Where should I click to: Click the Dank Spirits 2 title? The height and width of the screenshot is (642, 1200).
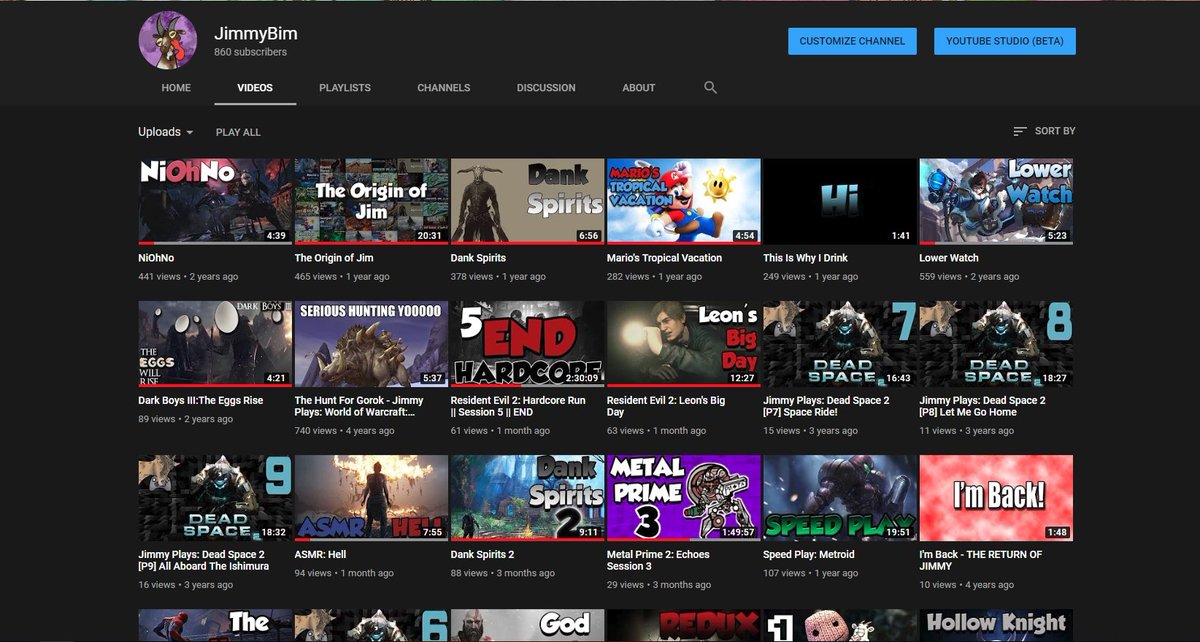(x=483, y=554)
